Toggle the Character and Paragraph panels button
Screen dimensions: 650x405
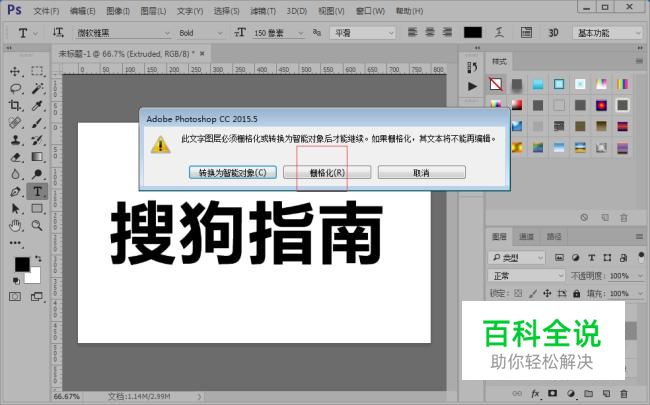point(526,32)
